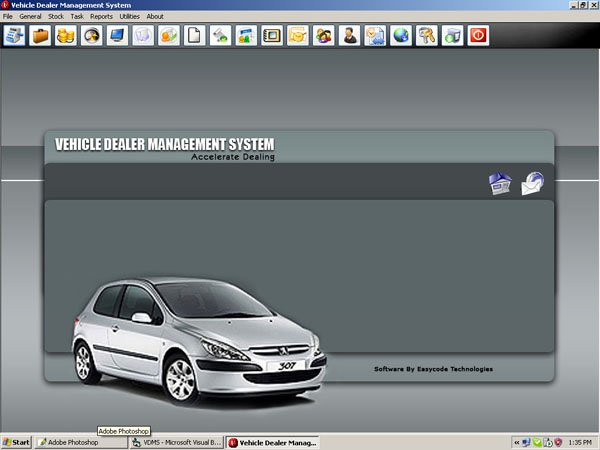The image size is (600, 450).
Task: Switch to VDMS Microsoft Visual Basic taskbar button
Action: pos(177,442)
